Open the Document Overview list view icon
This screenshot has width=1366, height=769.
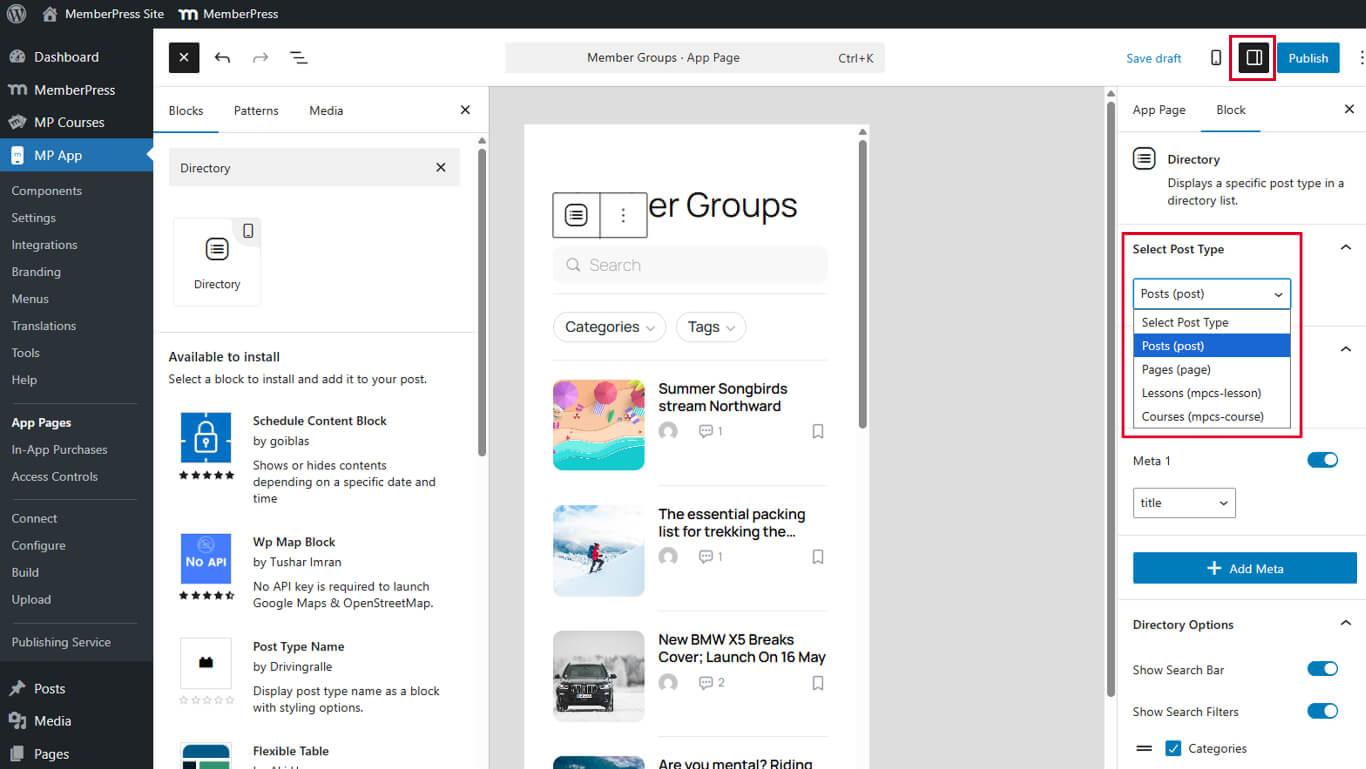click(x=298, y=58)
